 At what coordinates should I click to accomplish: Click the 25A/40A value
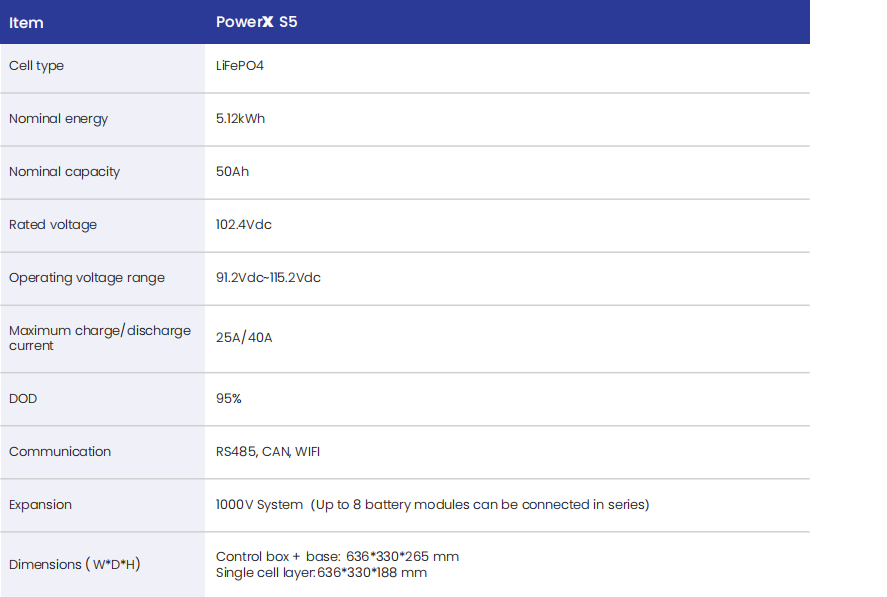[x=244, y=338]
